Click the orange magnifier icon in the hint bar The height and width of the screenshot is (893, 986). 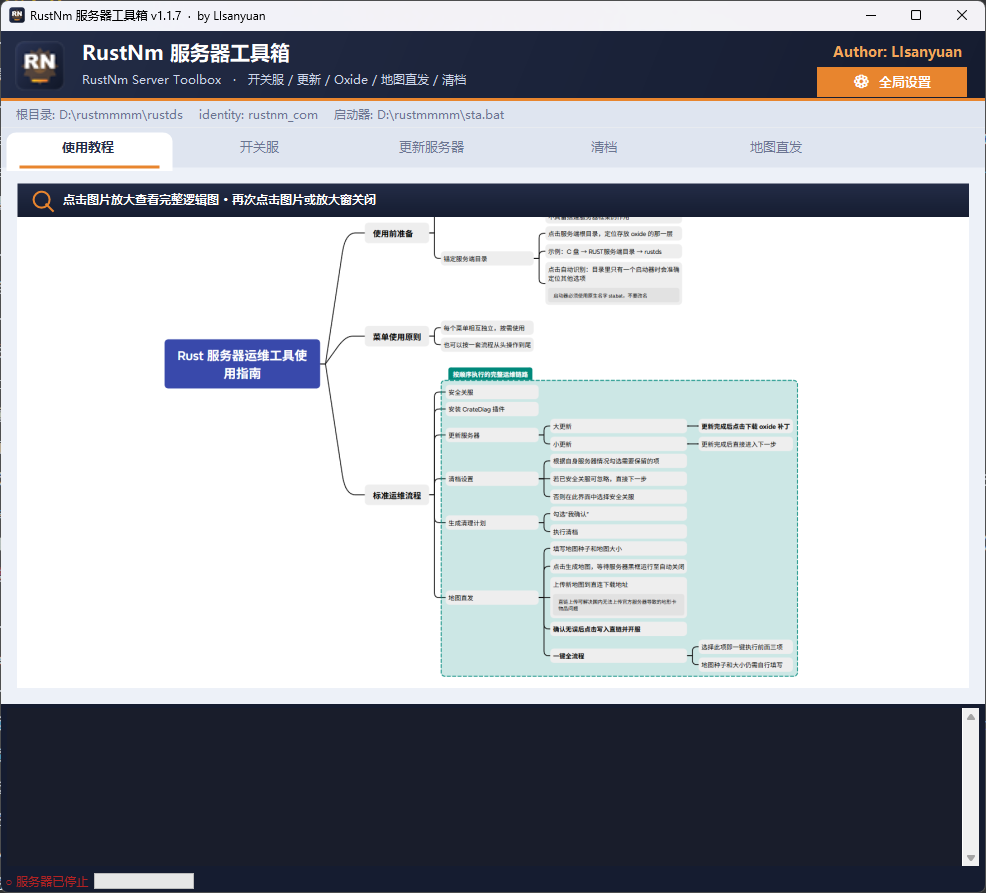(x=43, y=201)
